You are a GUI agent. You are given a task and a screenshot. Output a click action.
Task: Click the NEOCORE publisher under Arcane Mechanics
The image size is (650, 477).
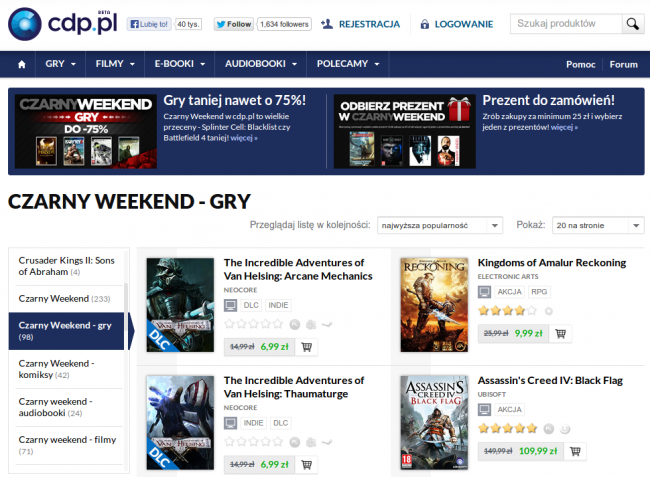point(240,290)
